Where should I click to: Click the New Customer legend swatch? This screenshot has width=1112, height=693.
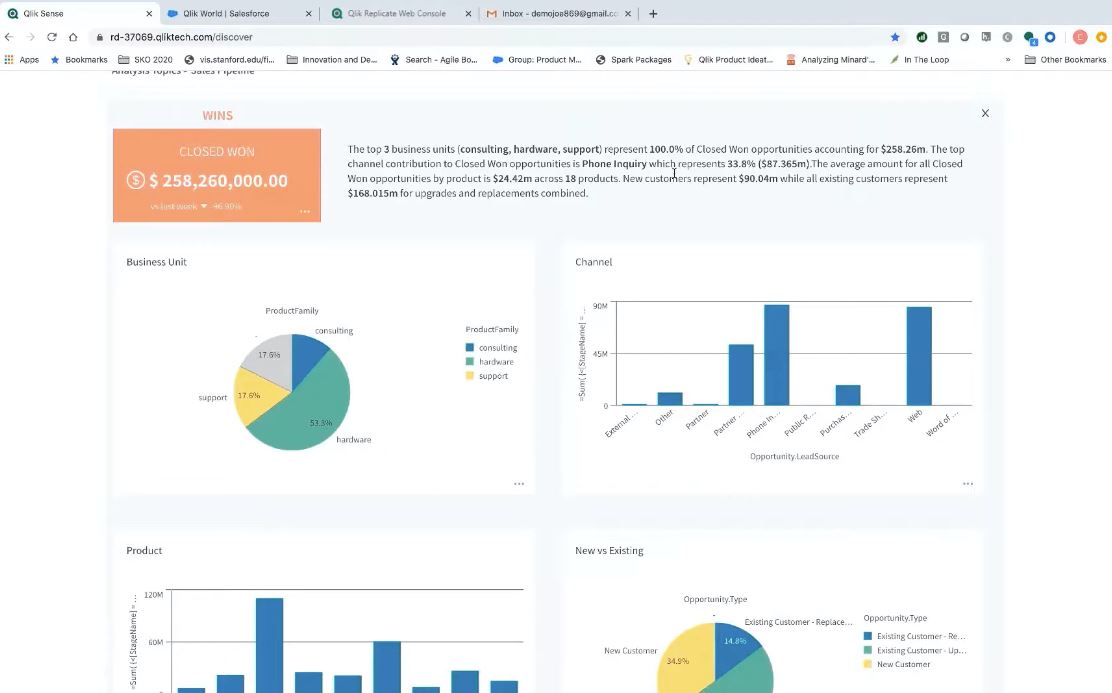coord(868,665)
